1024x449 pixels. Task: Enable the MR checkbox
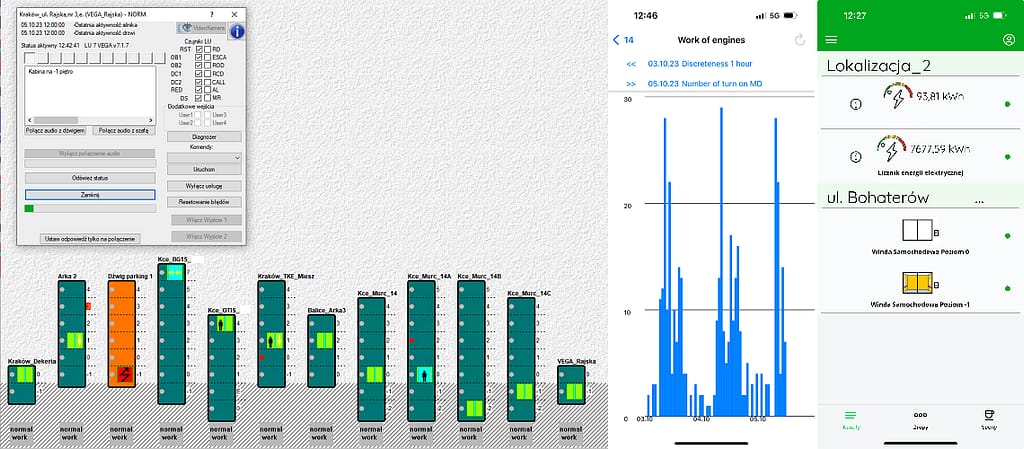tap(208, 98)
